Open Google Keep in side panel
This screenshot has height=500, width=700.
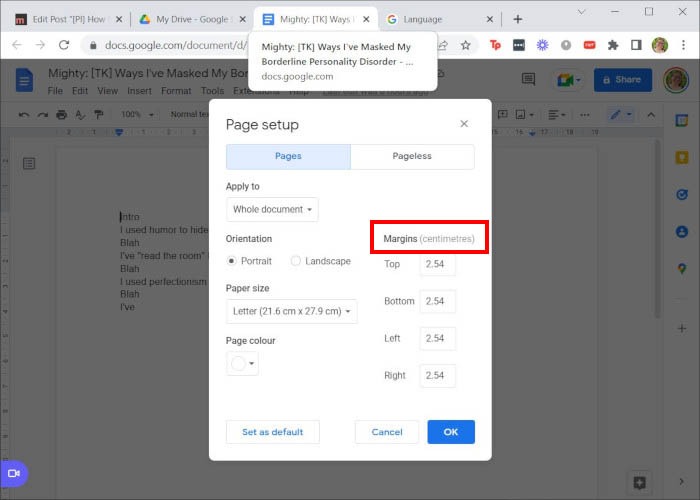click(x=682, y=157)
